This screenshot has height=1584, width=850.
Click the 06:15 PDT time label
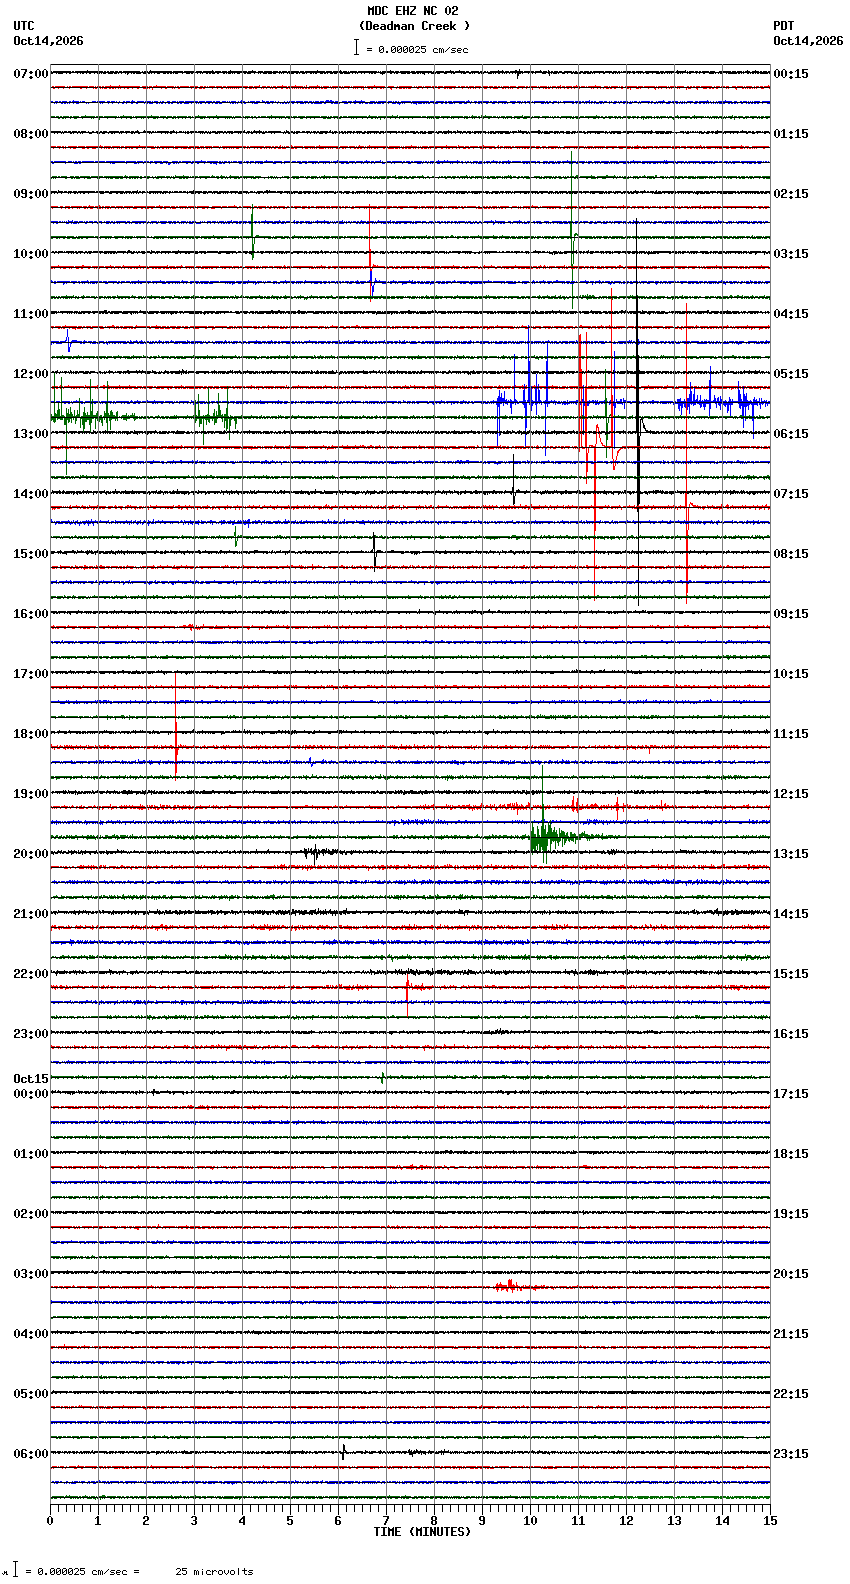coord(791,434)
